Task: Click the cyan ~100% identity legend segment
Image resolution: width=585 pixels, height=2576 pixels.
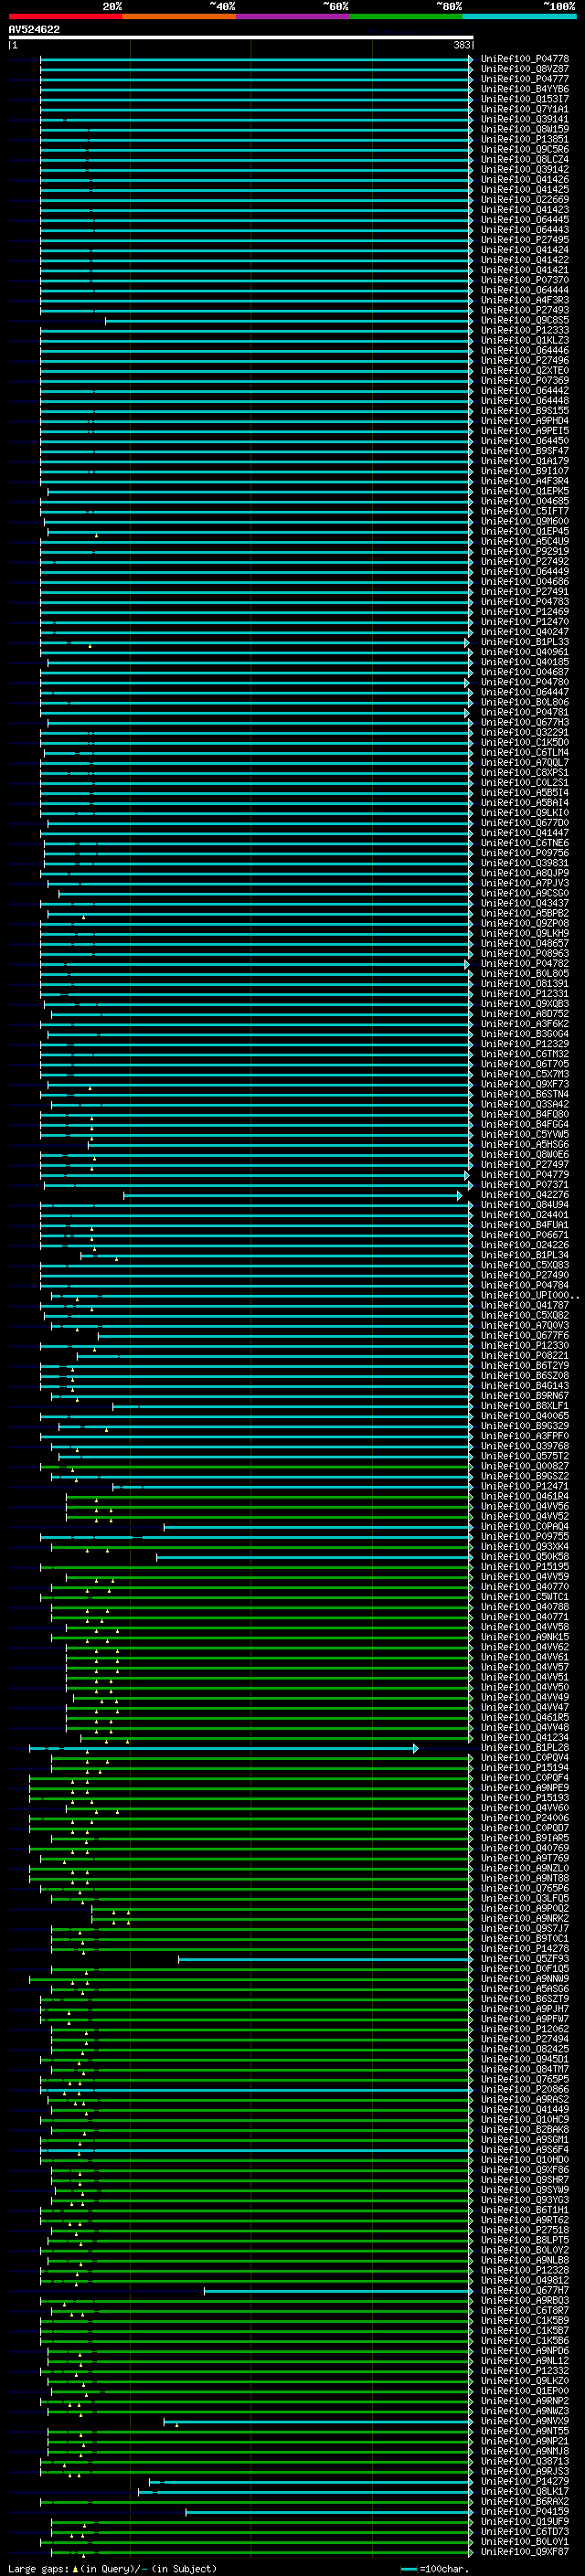Action: 519,16
